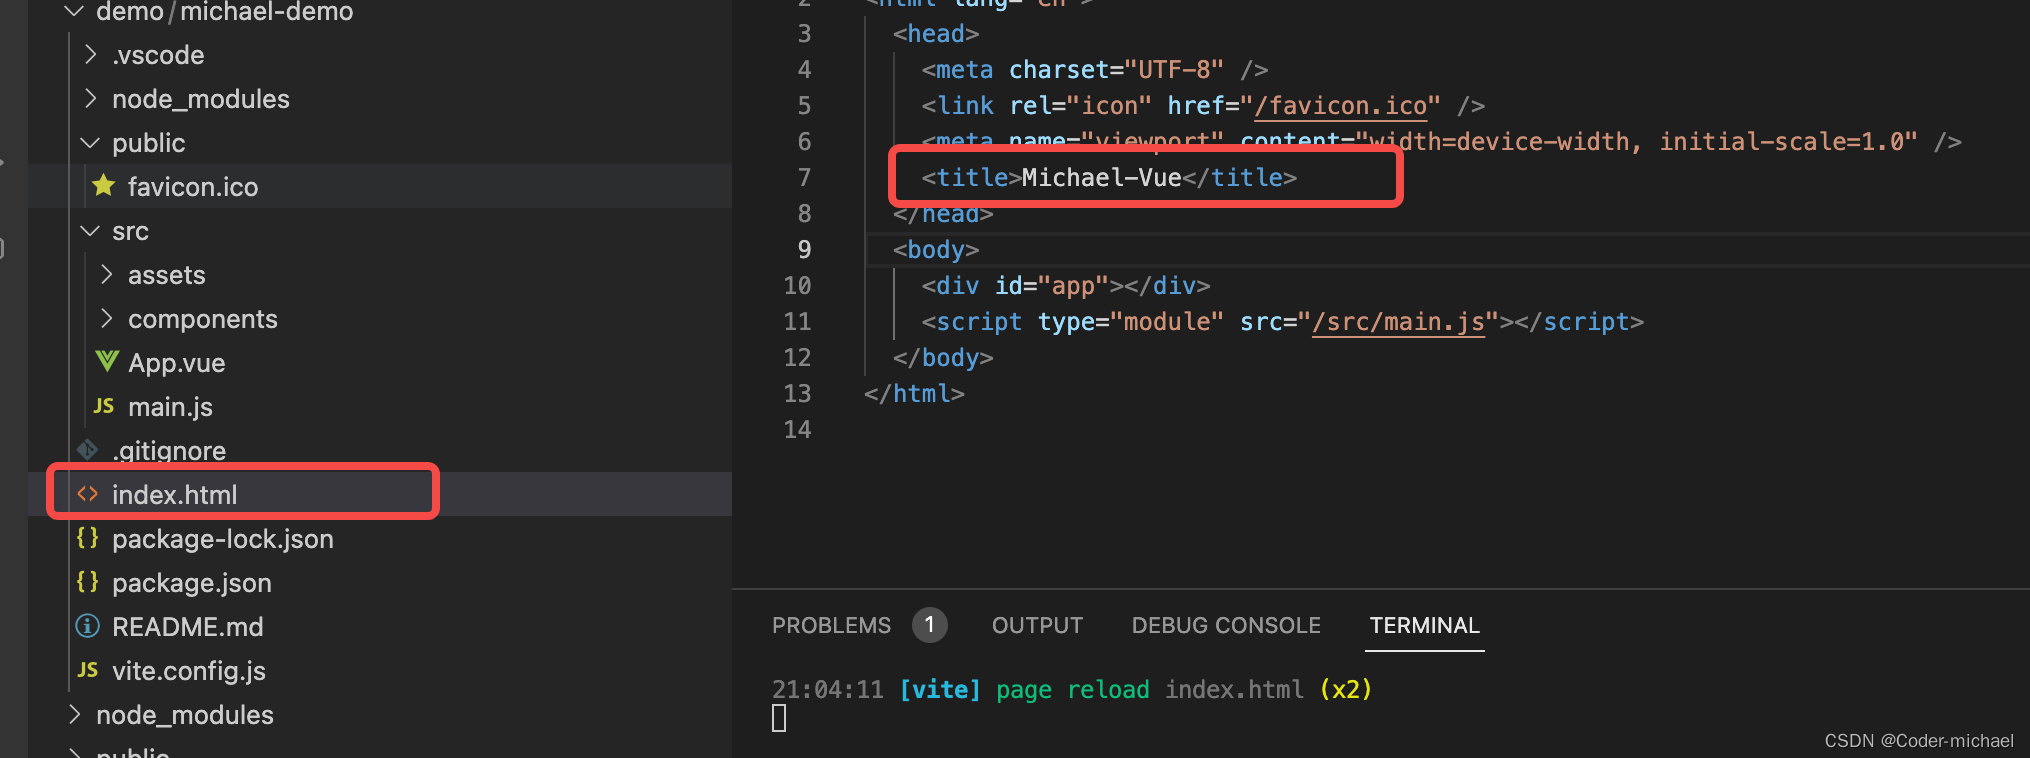Viewport: 2030px width, 758px height.
Task: Collapse the src folder chevron
Action: coord(90,231)
